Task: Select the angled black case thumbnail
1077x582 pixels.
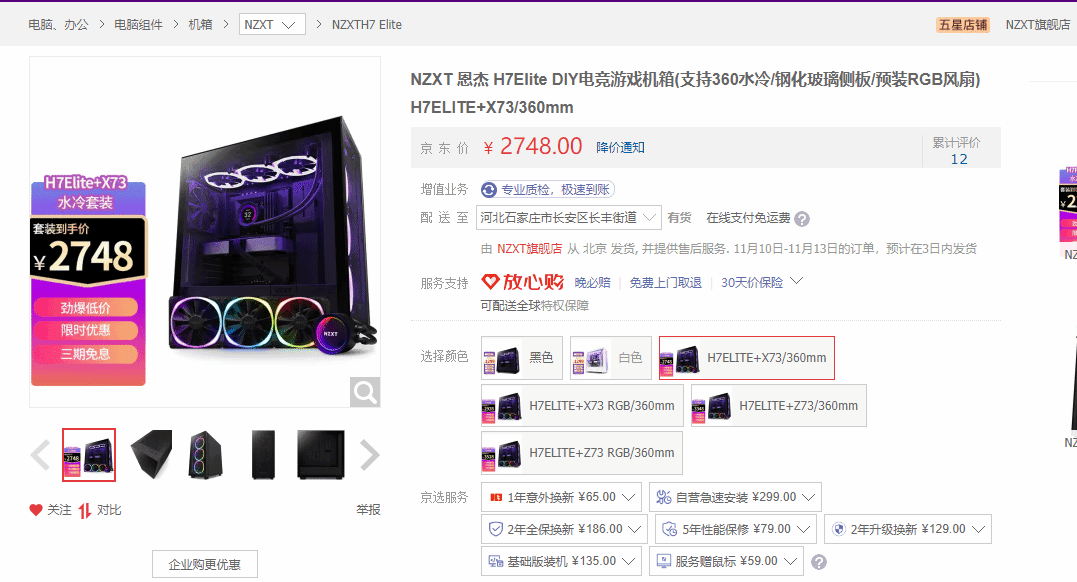Action: [x=151, y=455]
